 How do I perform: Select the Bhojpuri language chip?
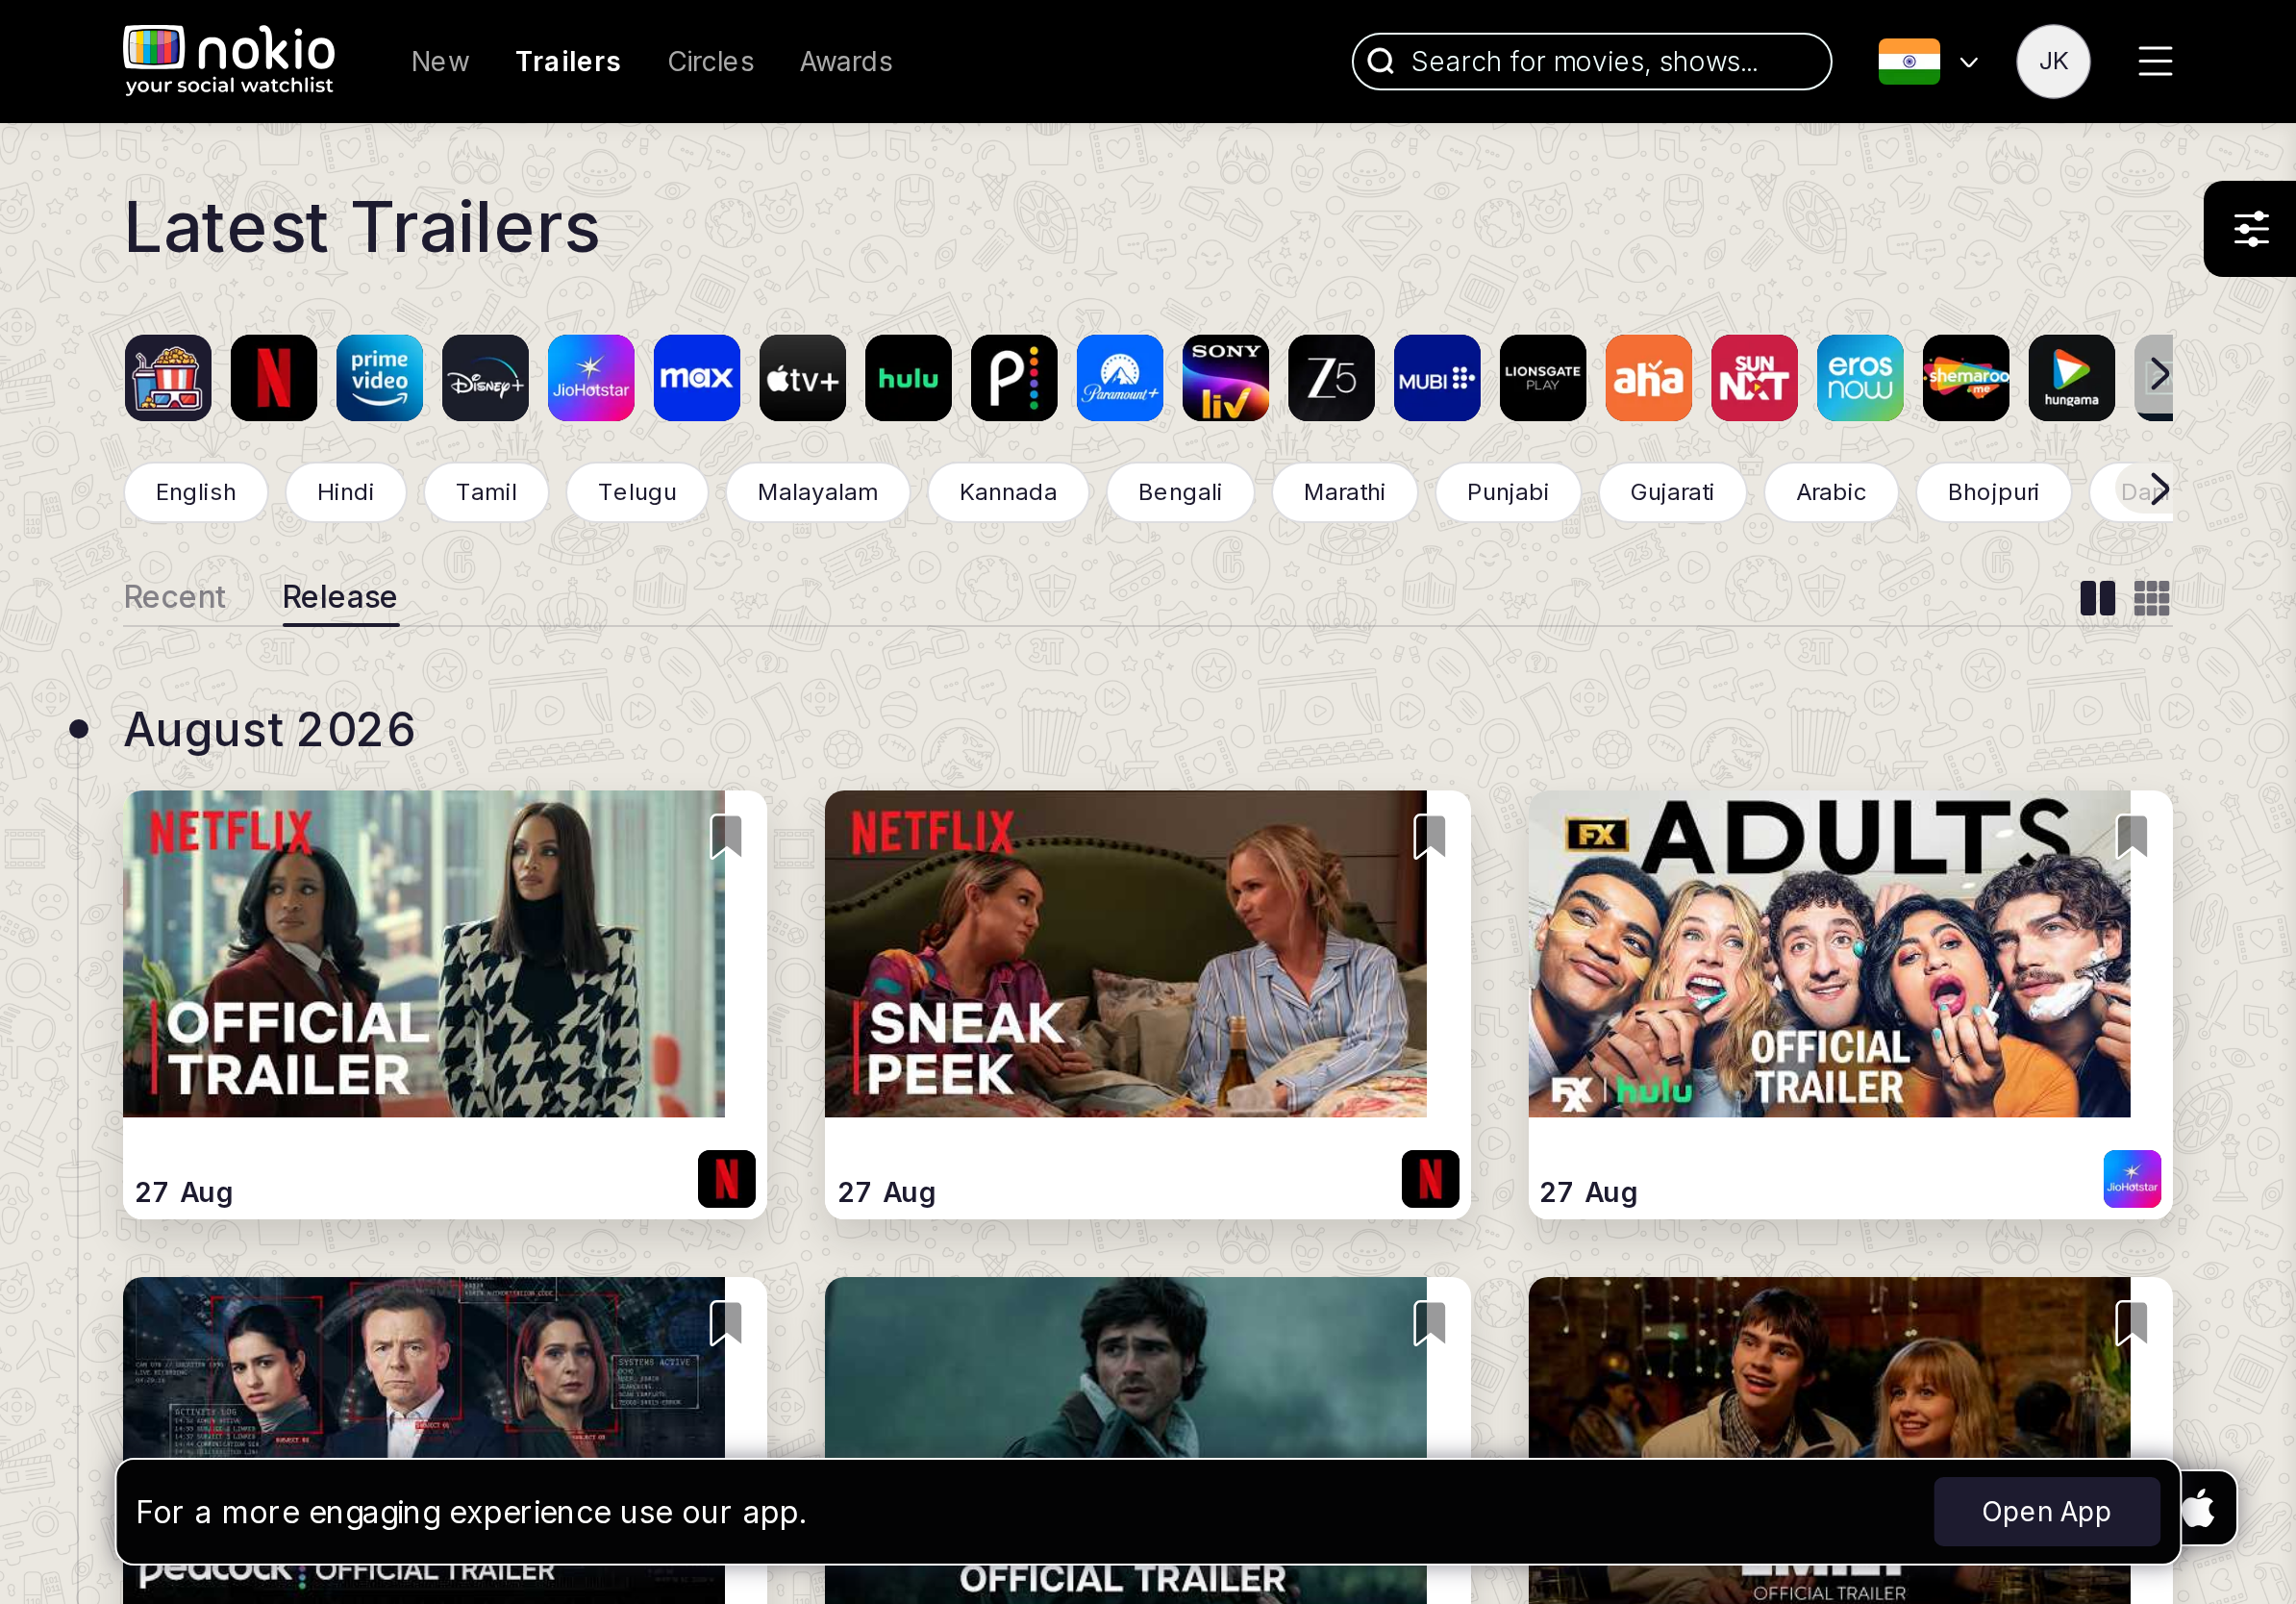point(1993,492)
